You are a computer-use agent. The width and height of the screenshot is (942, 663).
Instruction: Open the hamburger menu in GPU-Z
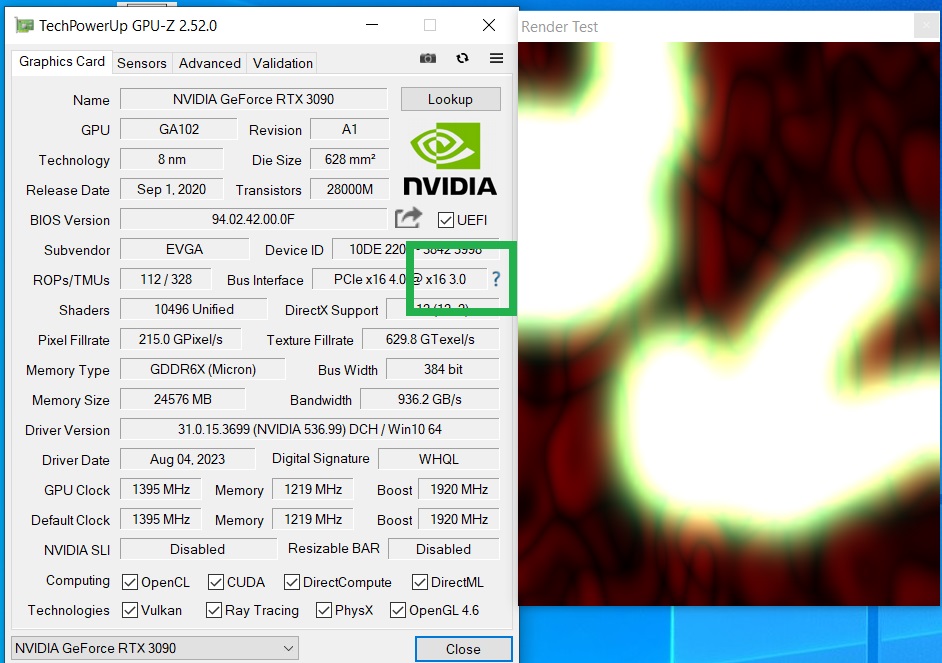coord(496,58)
